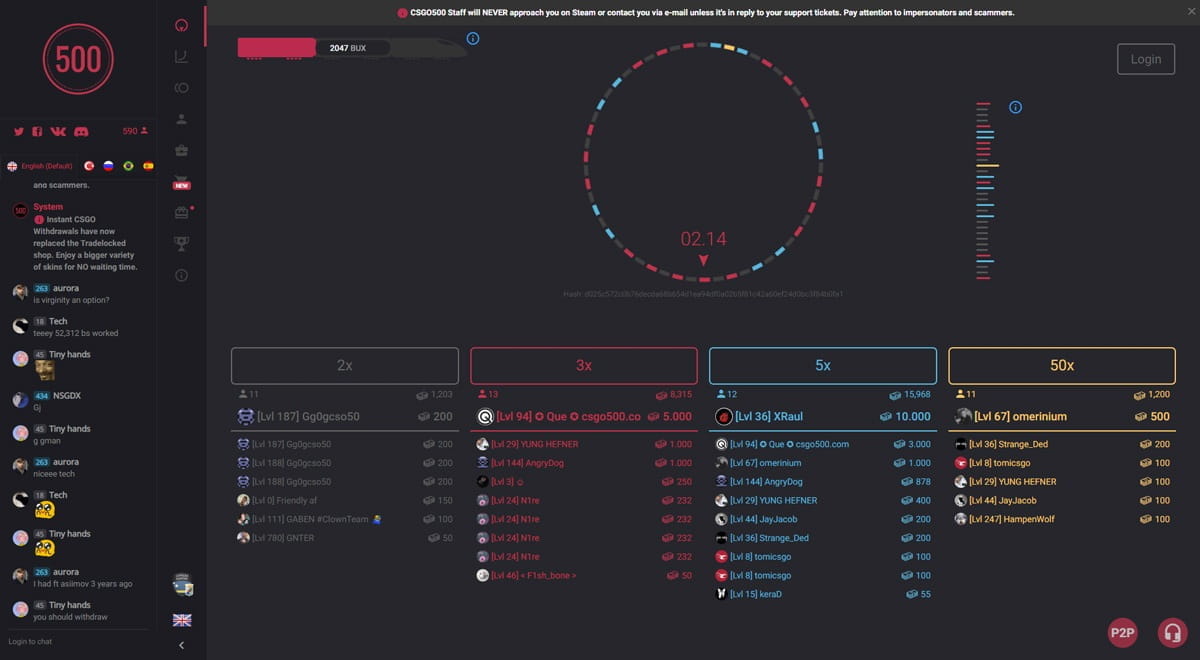Open the sidebar info circle icon
This screenshot has height=660, width=1200.
(181, 275)
